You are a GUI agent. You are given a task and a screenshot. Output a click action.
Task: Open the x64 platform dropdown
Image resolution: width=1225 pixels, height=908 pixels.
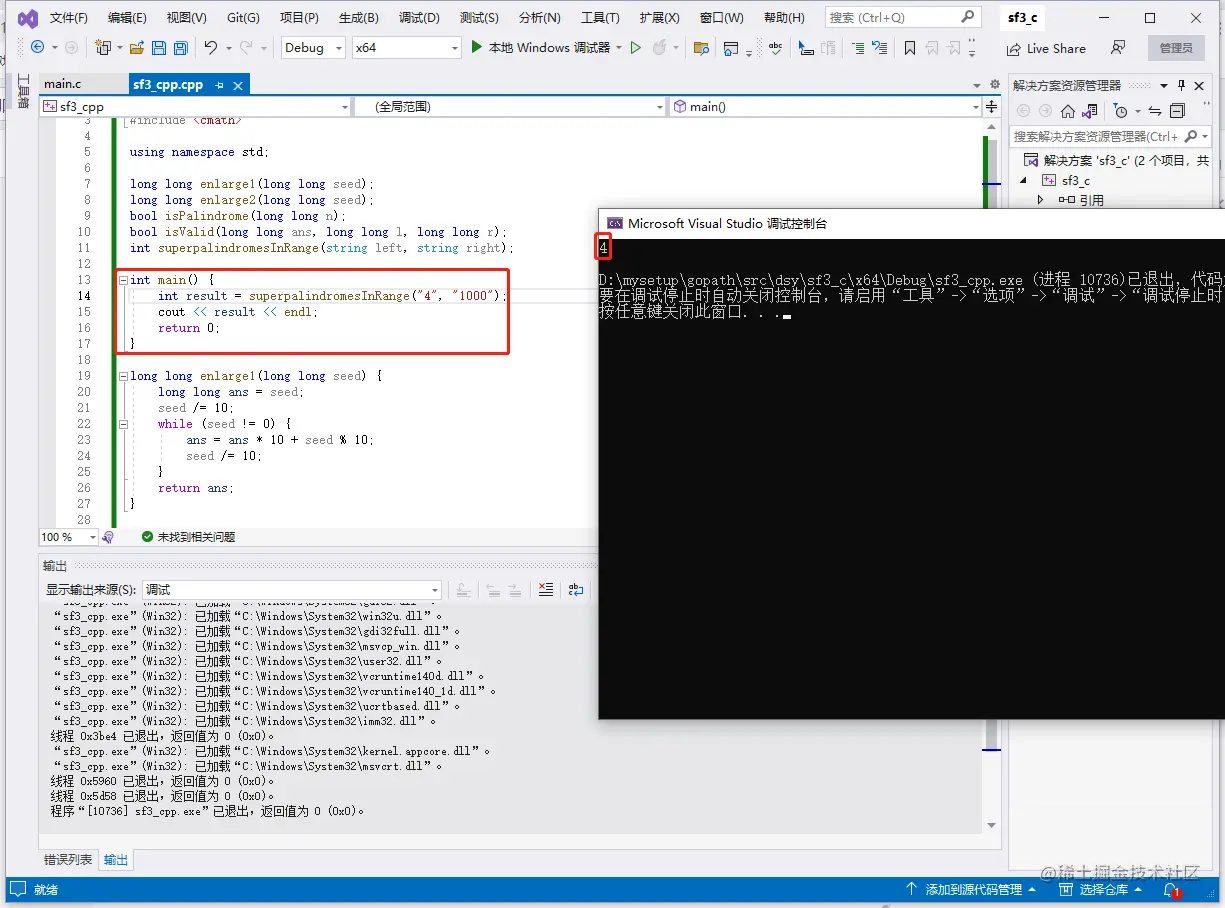tap(406, 47)
